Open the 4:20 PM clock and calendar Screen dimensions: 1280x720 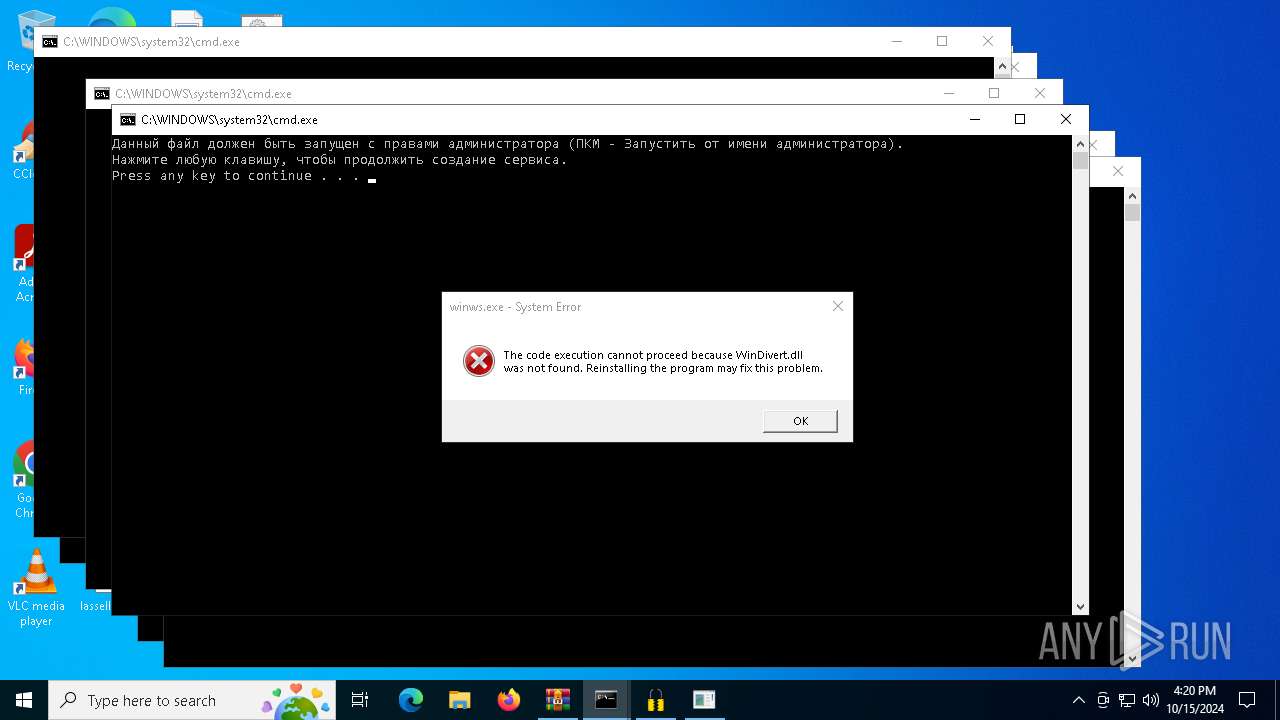pyautogui.click(x=1195, y=700)
